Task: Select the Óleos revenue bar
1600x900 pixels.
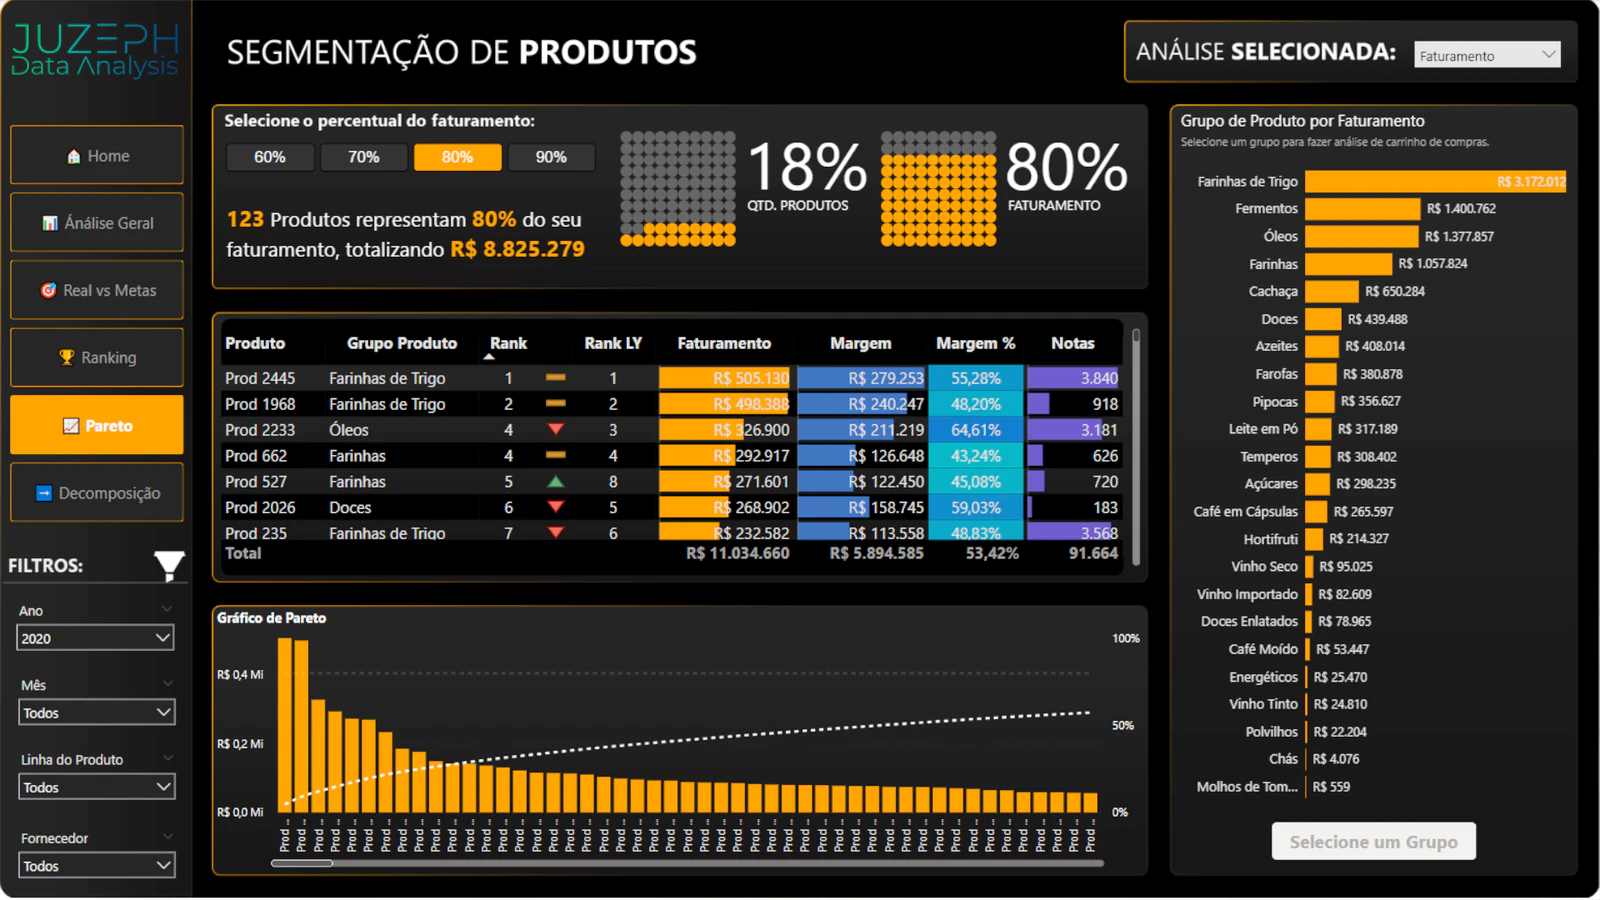Action: click(1361, 236)
